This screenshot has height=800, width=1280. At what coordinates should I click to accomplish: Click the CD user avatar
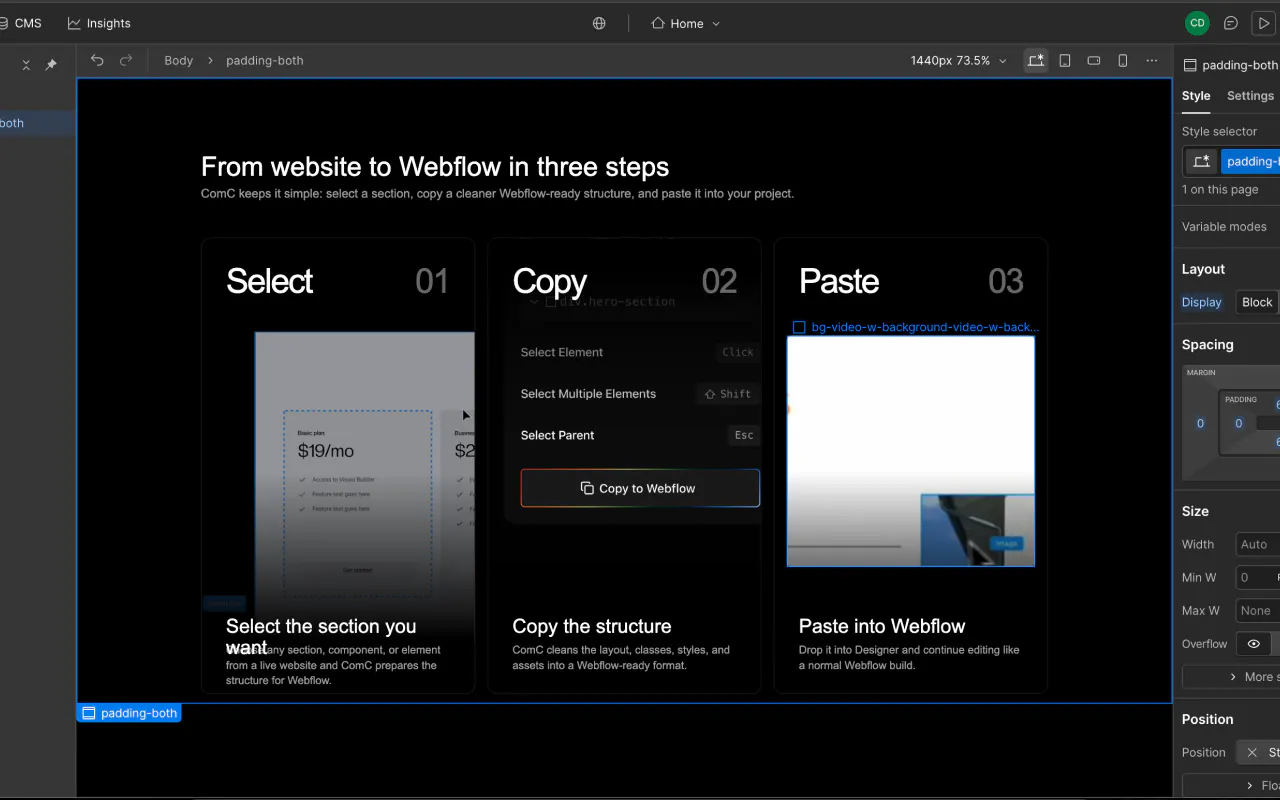coord(1197,23)
